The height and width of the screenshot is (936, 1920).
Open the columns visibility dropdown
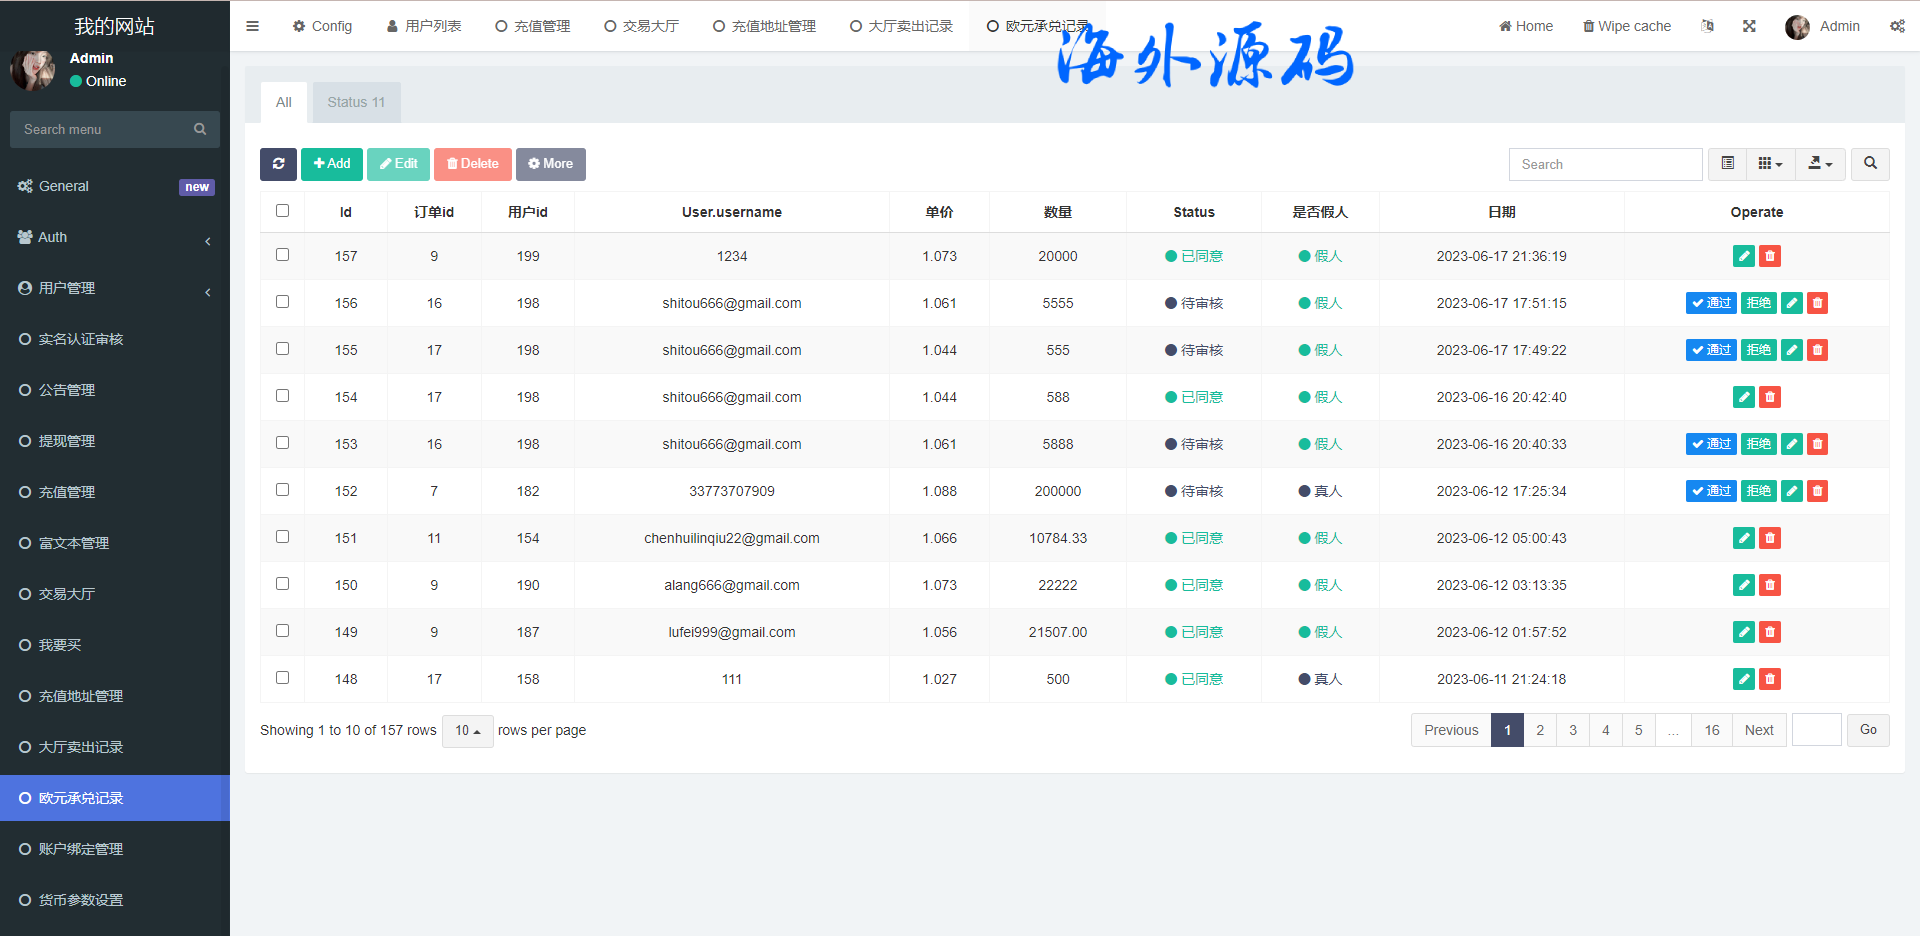(x=1770, y=164)
